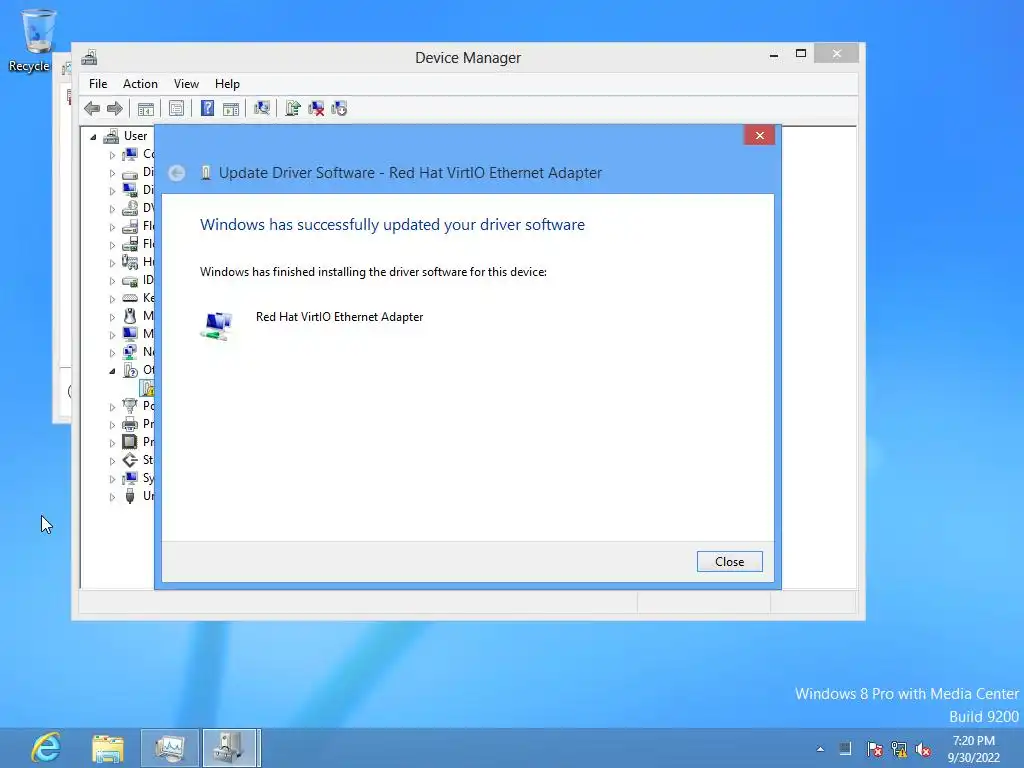Select the User root node in tree
This screenshot has height=768, width=1024.
coord(136,136)
